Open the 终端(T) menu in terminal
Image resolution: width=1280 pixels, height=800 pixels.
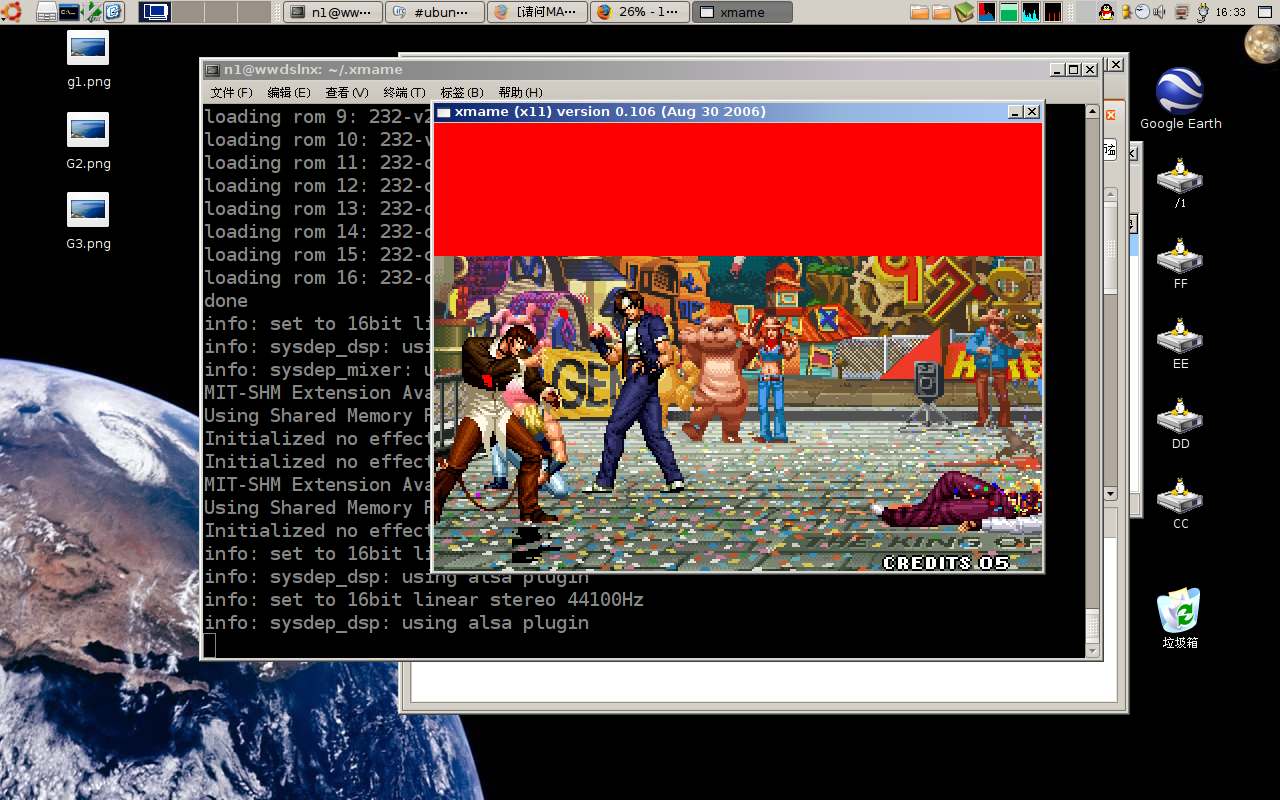point(404,92)
